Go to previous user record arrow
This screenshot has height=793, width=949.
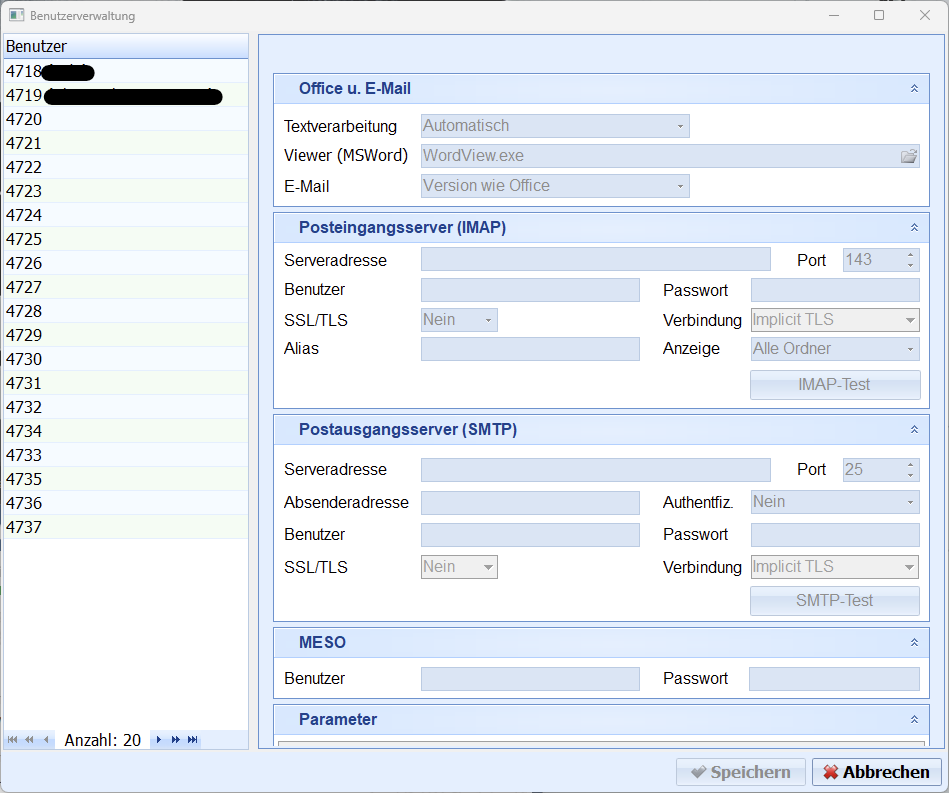[45, 740]
